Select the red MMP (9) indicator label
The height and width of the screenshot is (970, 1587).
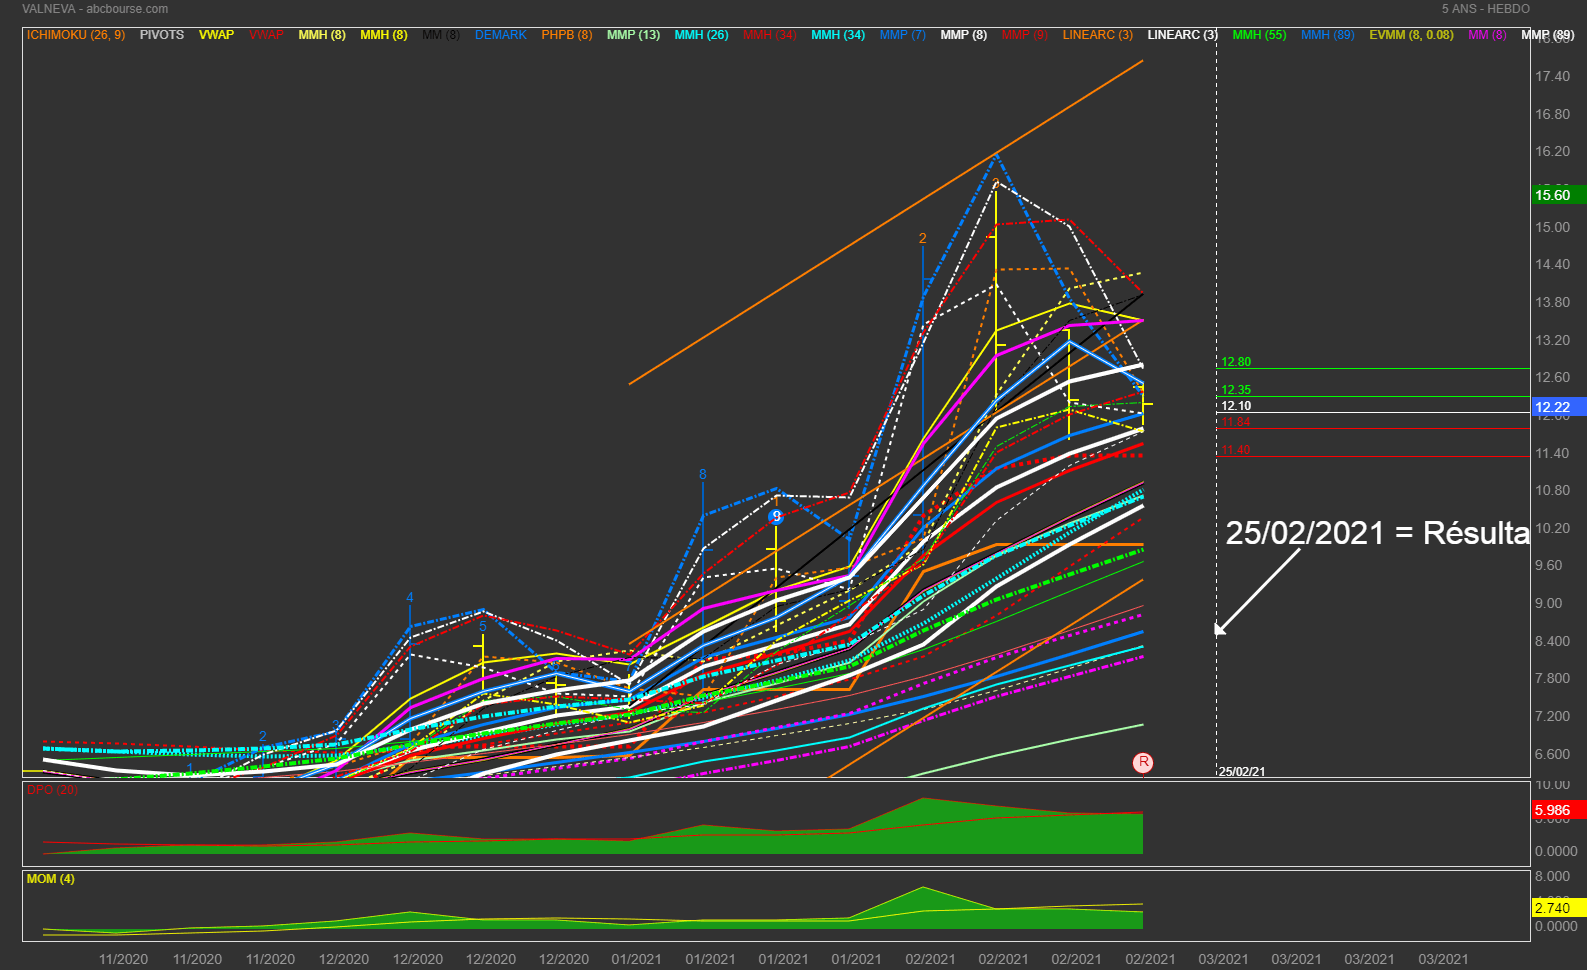pyautogui.click(x=1025, y=35)
